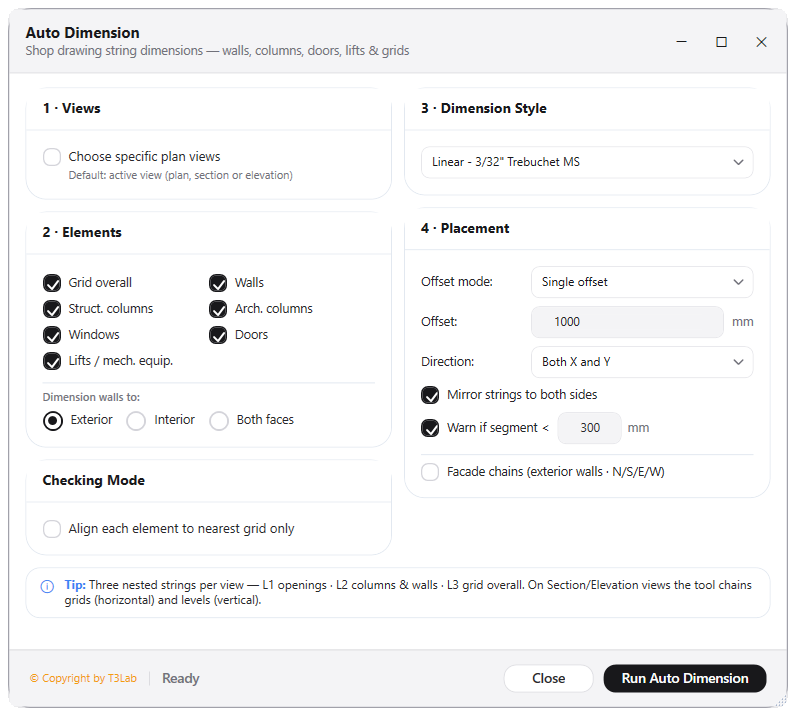796x716 pixels.
Task: Minimize the Auto Dimension window
Action: 682,42
